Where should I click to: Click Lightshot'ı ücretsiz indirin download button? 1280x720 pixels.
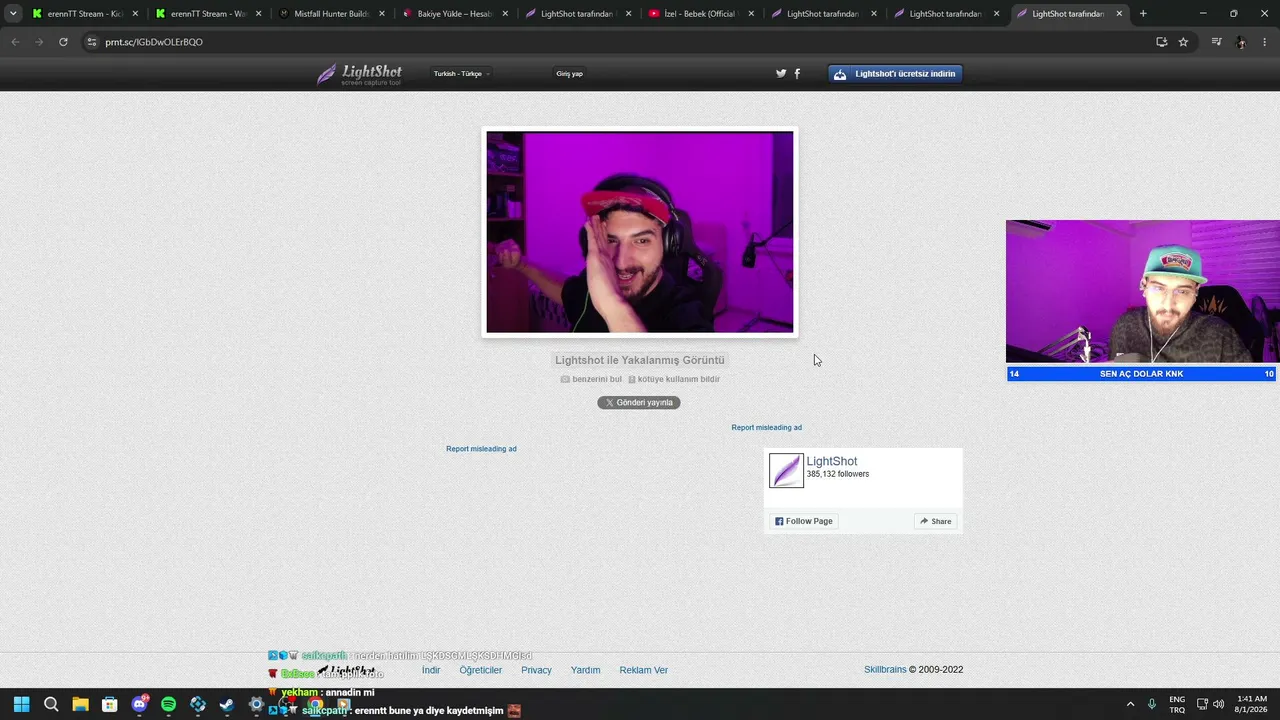coord(895,74)
